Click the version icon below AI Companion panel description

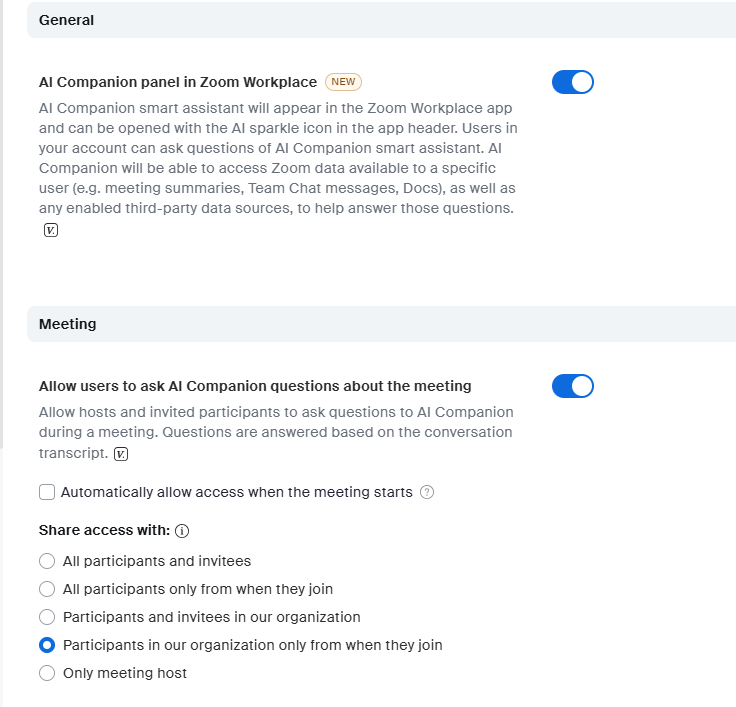pyautogui.click(x=51, y=230)
